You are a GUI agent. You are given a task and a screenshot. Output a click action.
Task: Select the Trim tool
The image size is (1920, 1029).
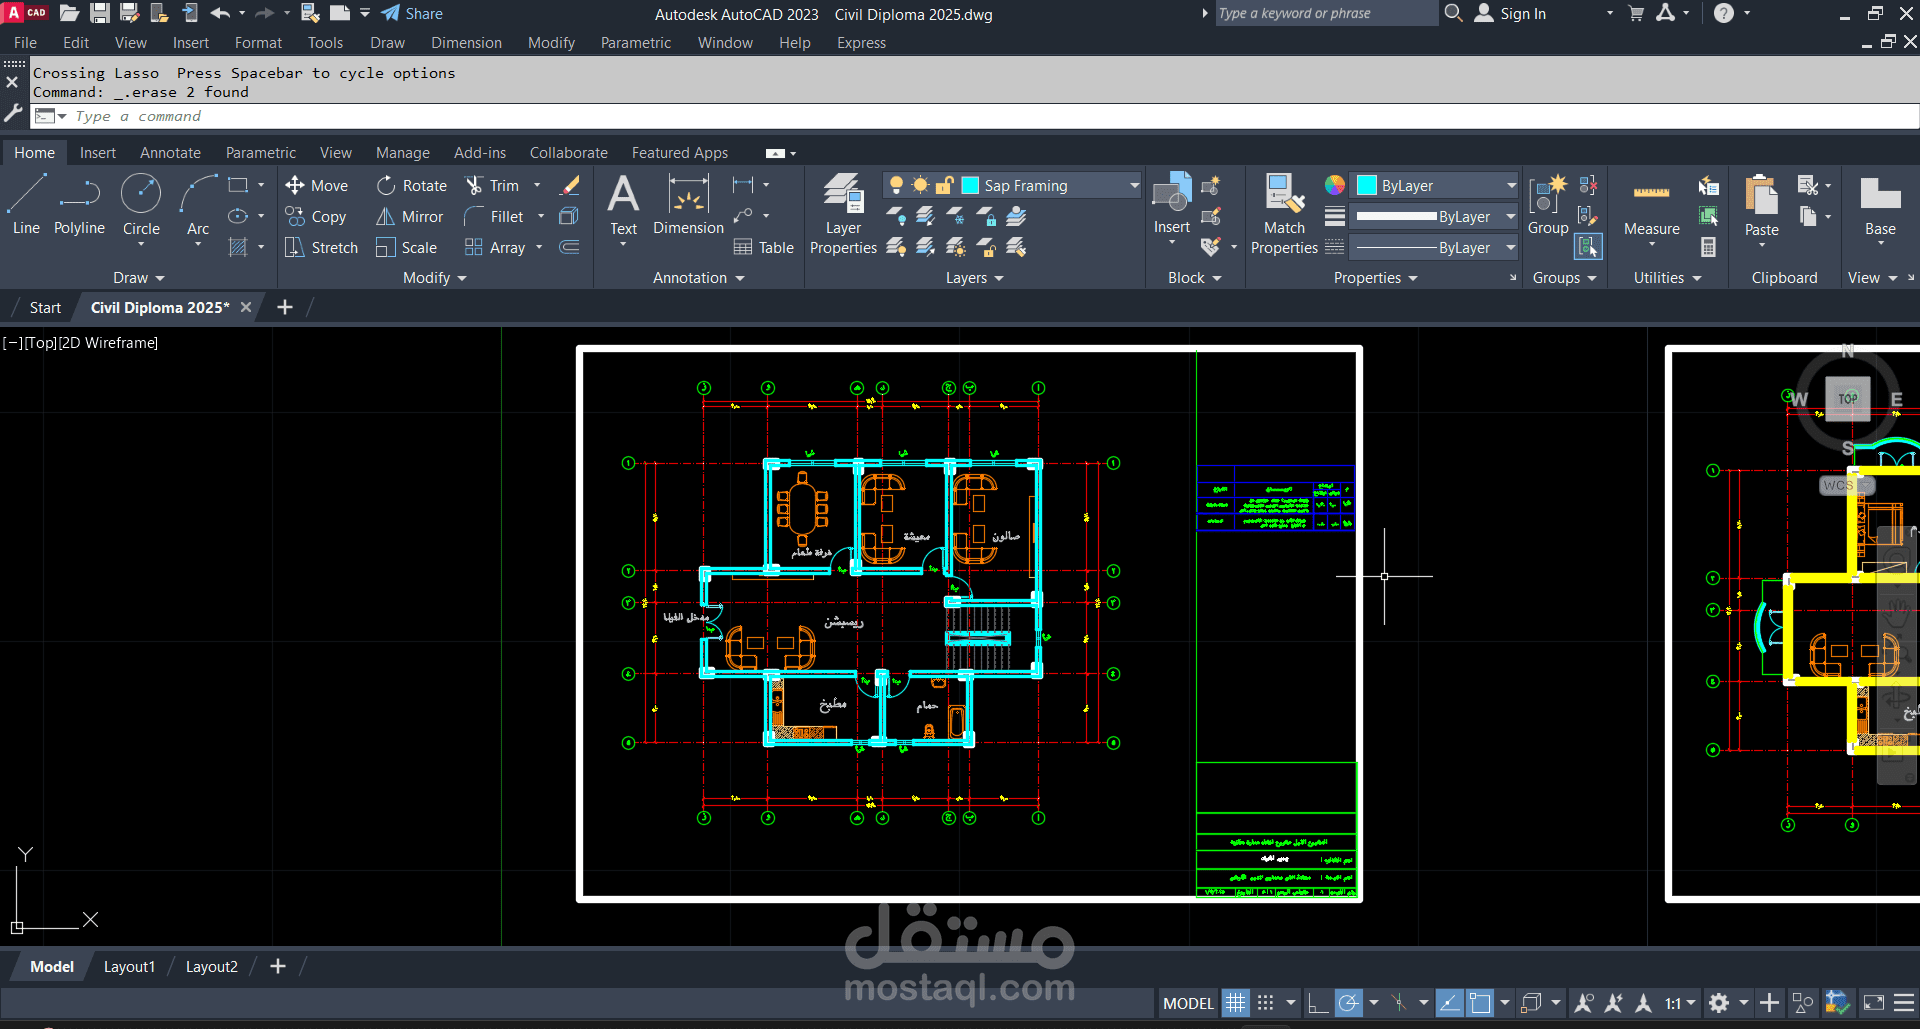(x=492, y=186)
